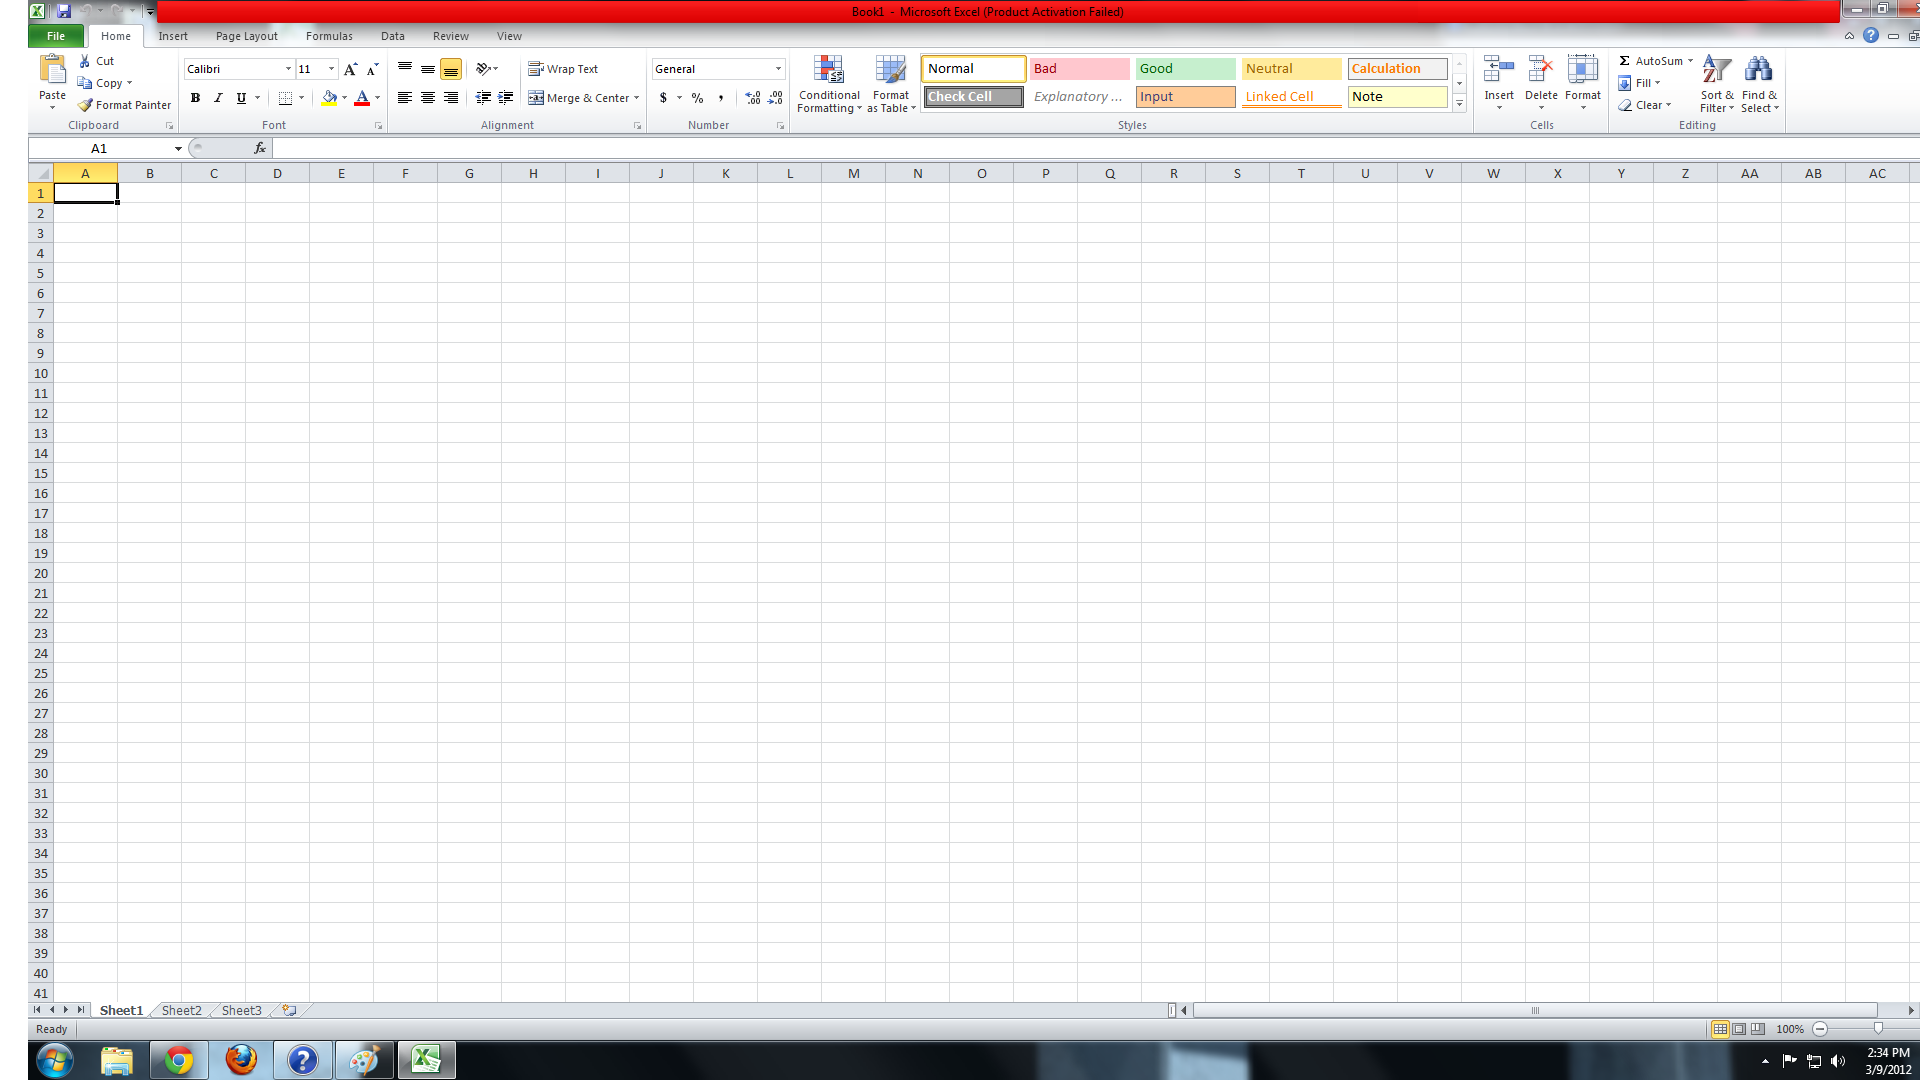Toggle Wrap Text for the cell
This screenshot has height=1080, width=1920.
point(563,69)
